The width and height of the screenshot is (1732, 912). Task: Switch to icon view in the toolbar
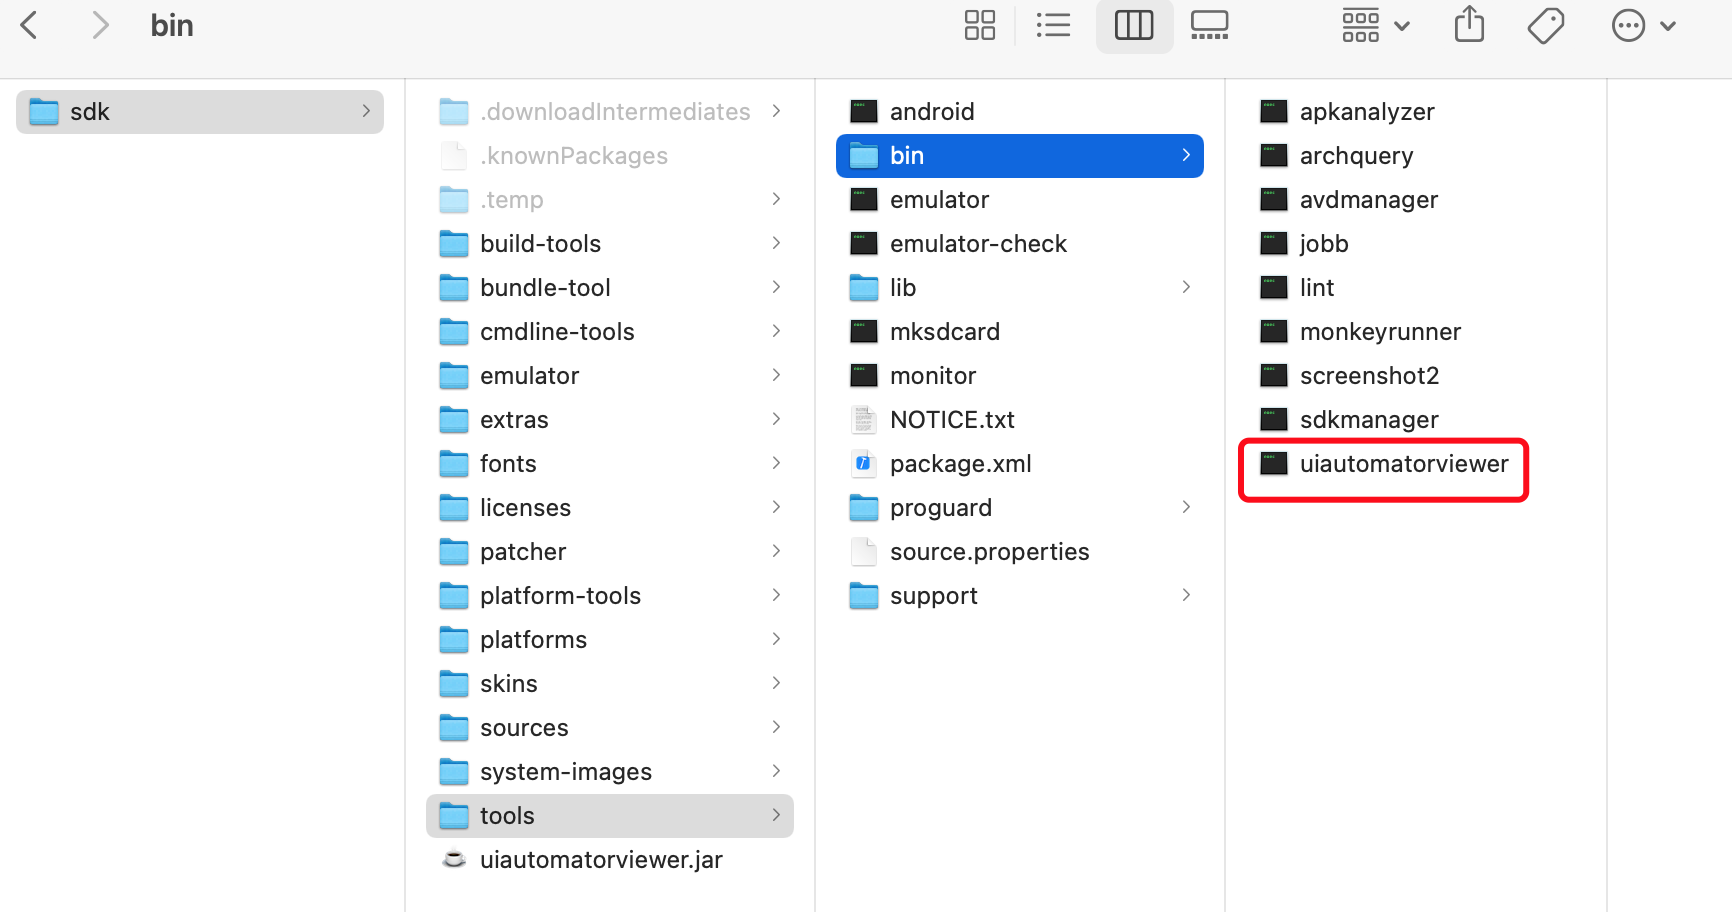coord(979,25)
